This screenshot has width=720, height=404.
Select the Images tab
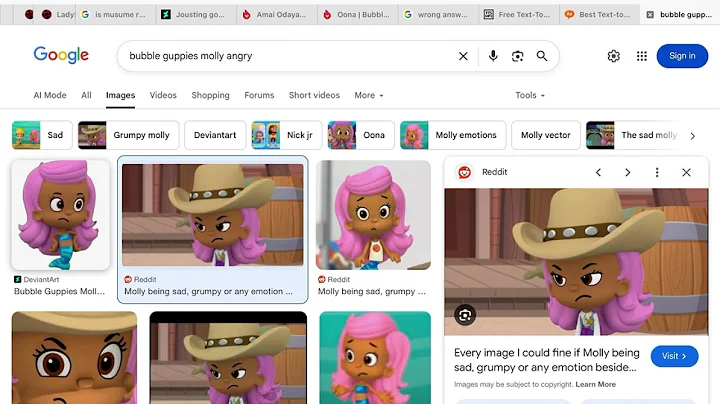120,95
